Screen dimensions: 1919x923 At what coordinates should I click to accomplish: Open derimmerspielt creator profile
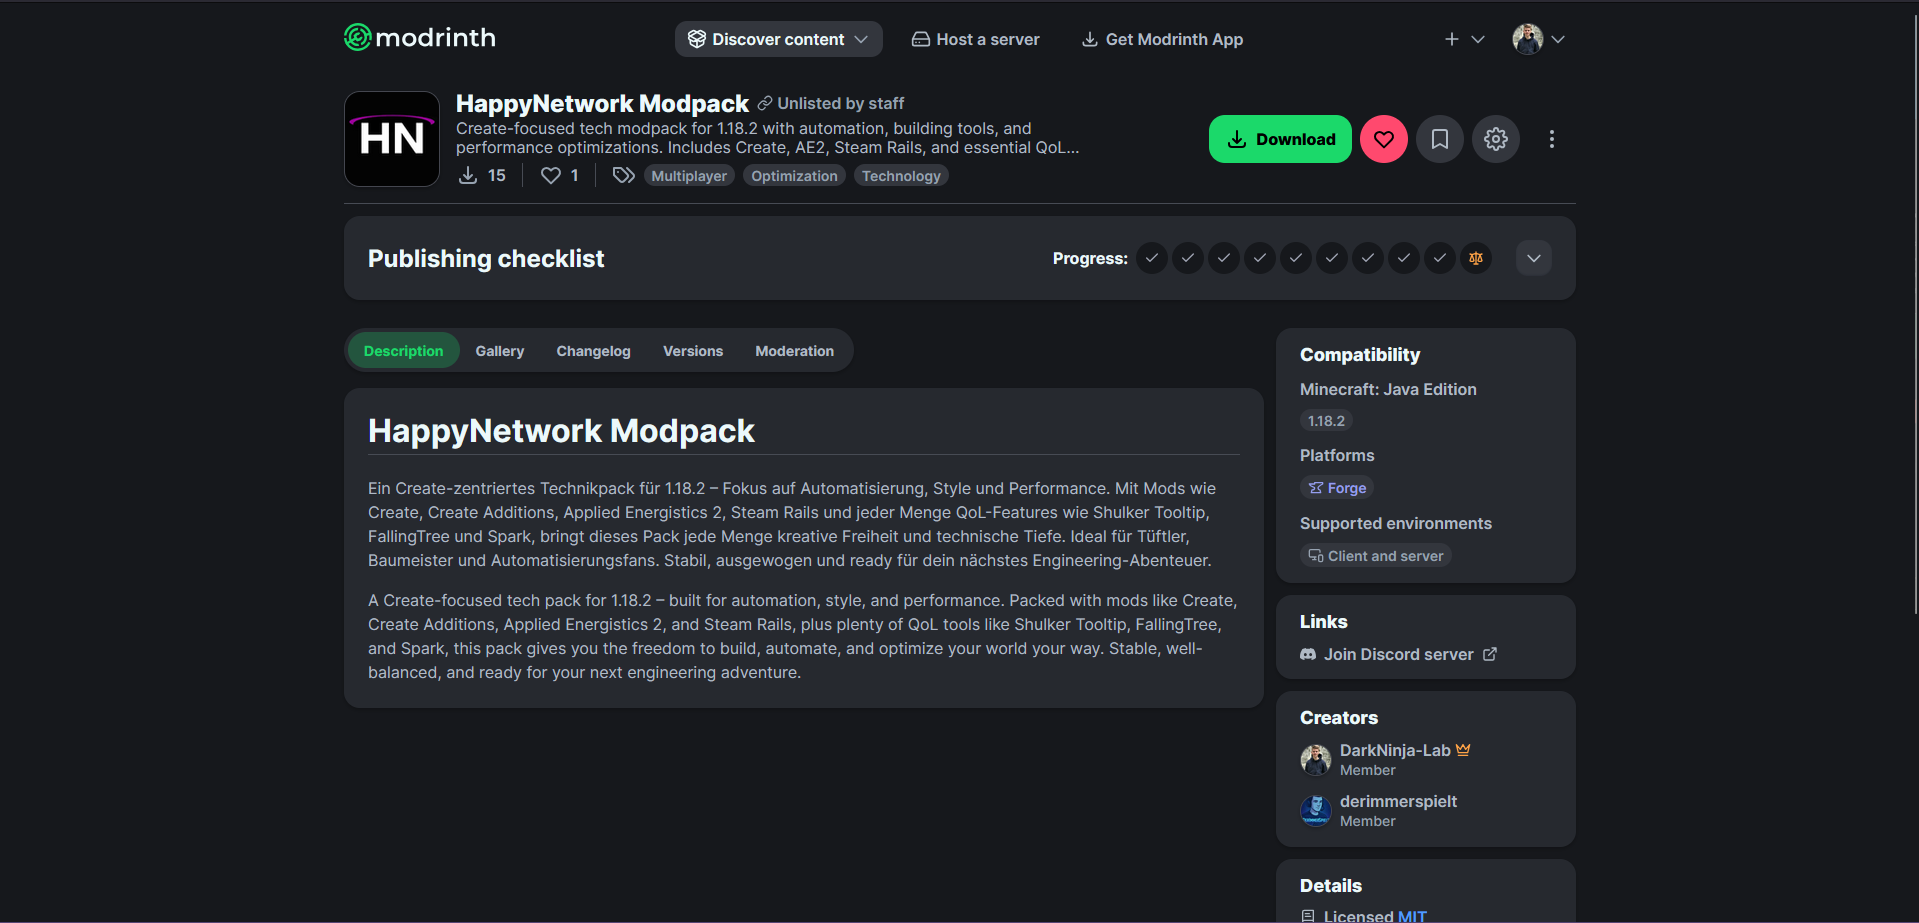(x=1398, y=802)
